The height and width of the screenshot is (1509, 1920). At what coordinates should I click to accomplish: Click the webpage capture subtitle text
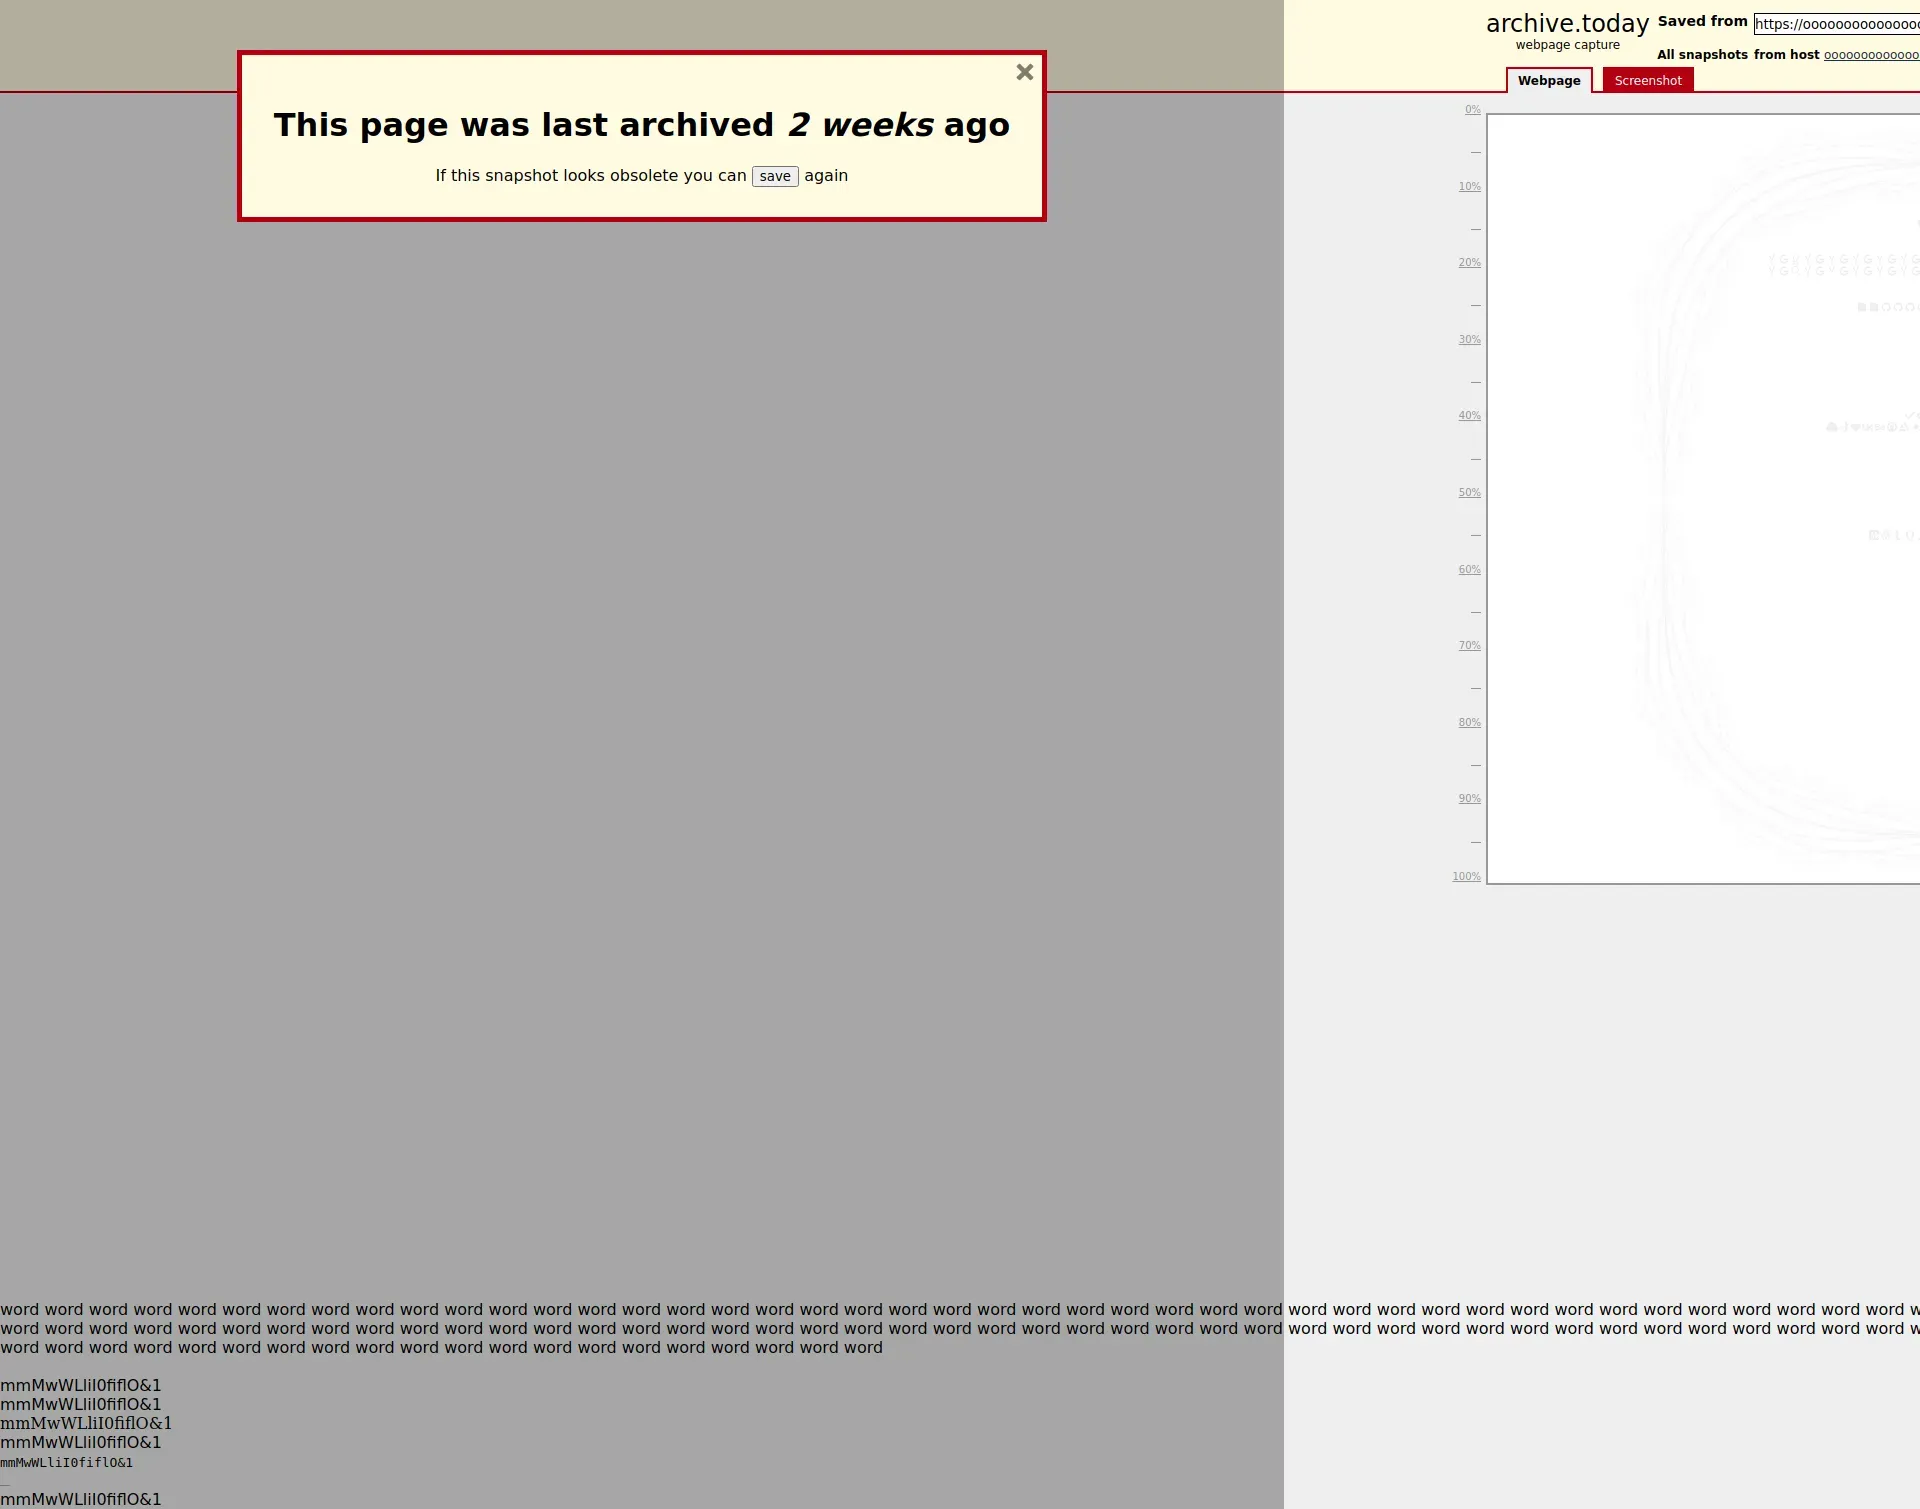pyautogui.click(x=1567, y=45)
